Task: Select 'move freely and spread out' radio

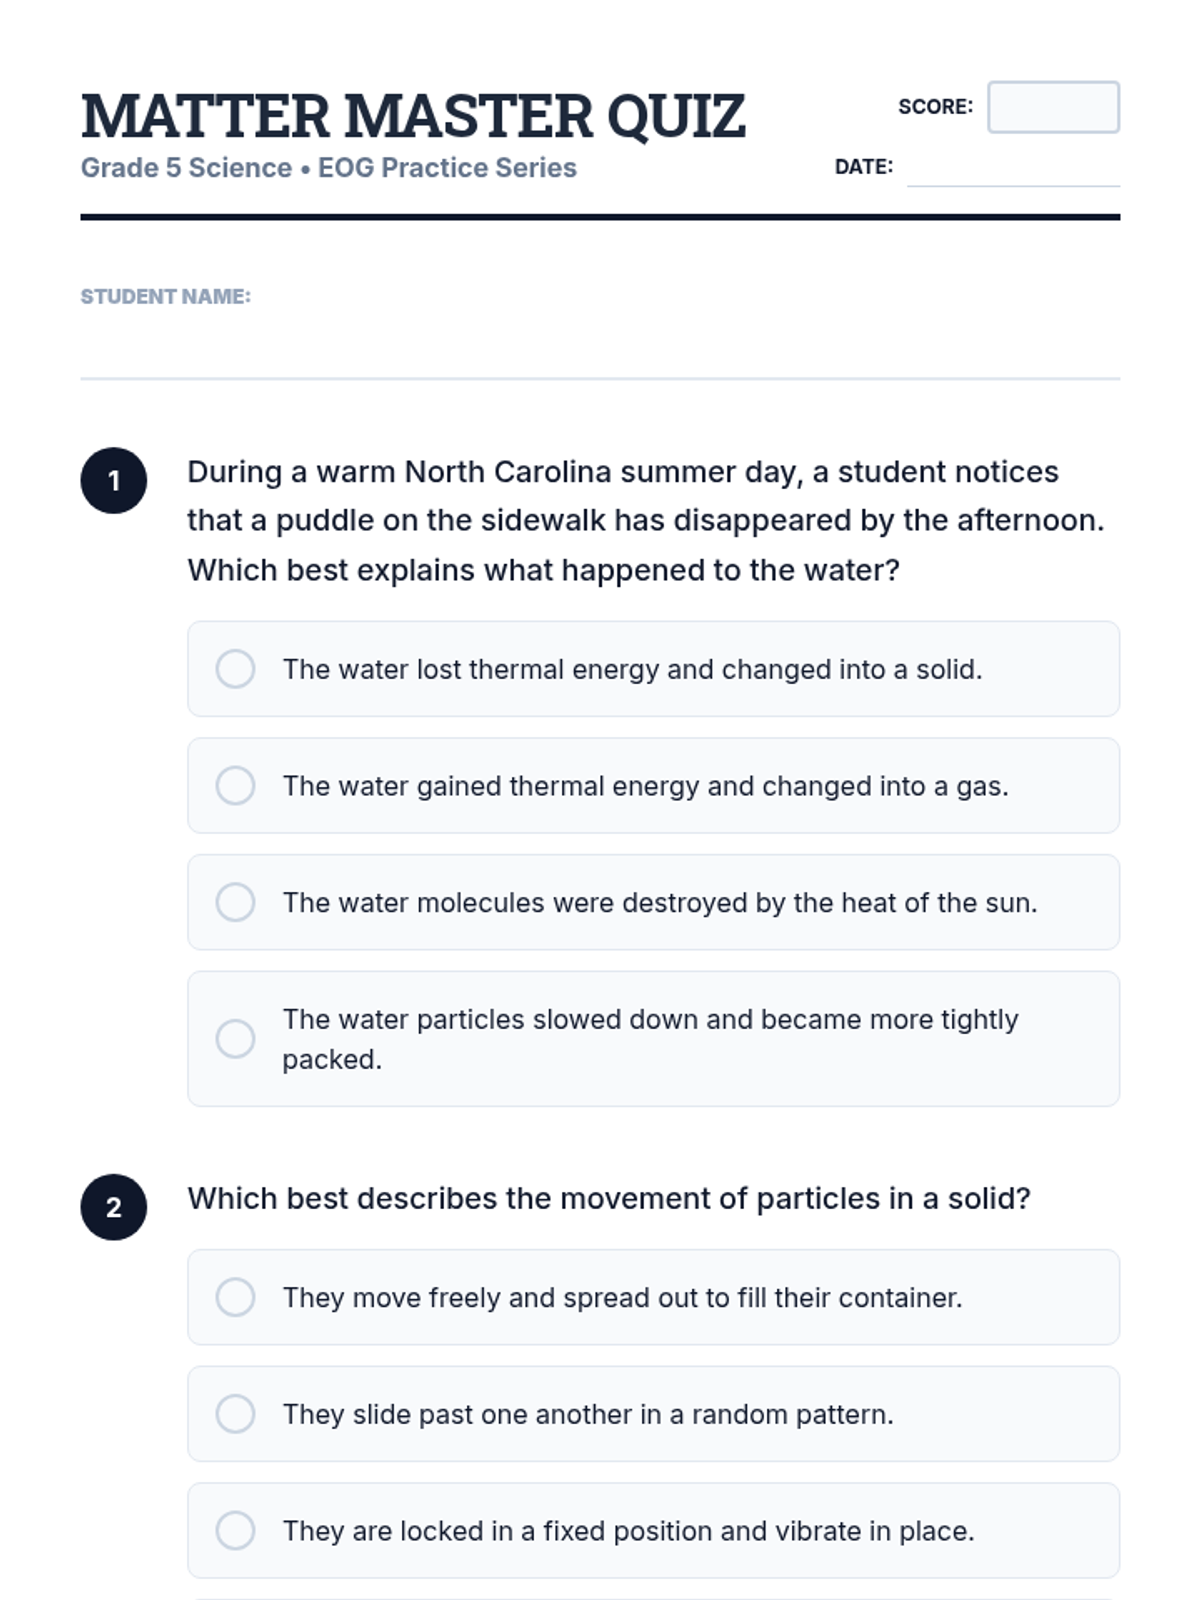Action: tap(235, 1297)
